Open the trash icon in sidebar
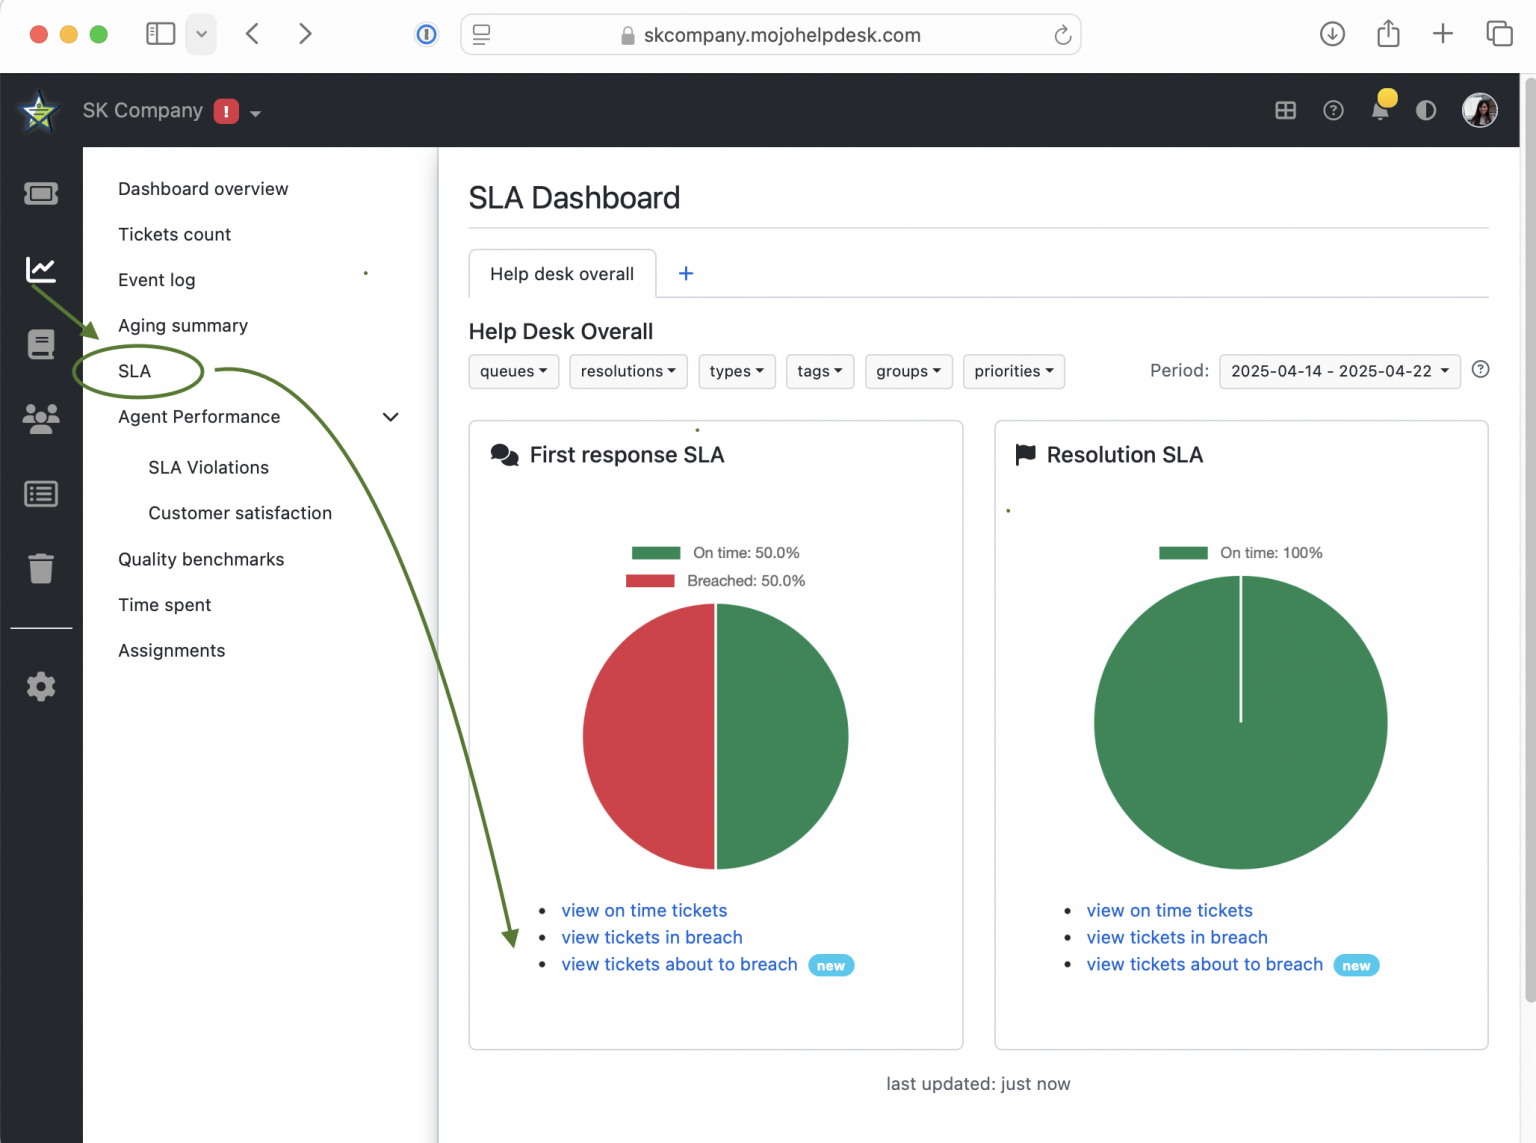The height and width of the screenshot is (1143, 1536). pyautogui.click(x=41, y=568)
